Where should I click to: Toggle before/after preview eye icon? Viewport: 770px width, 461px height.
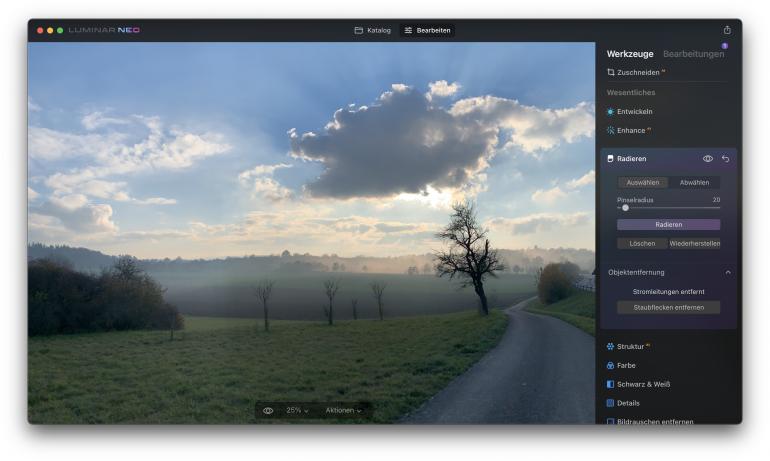coord(268,410)
